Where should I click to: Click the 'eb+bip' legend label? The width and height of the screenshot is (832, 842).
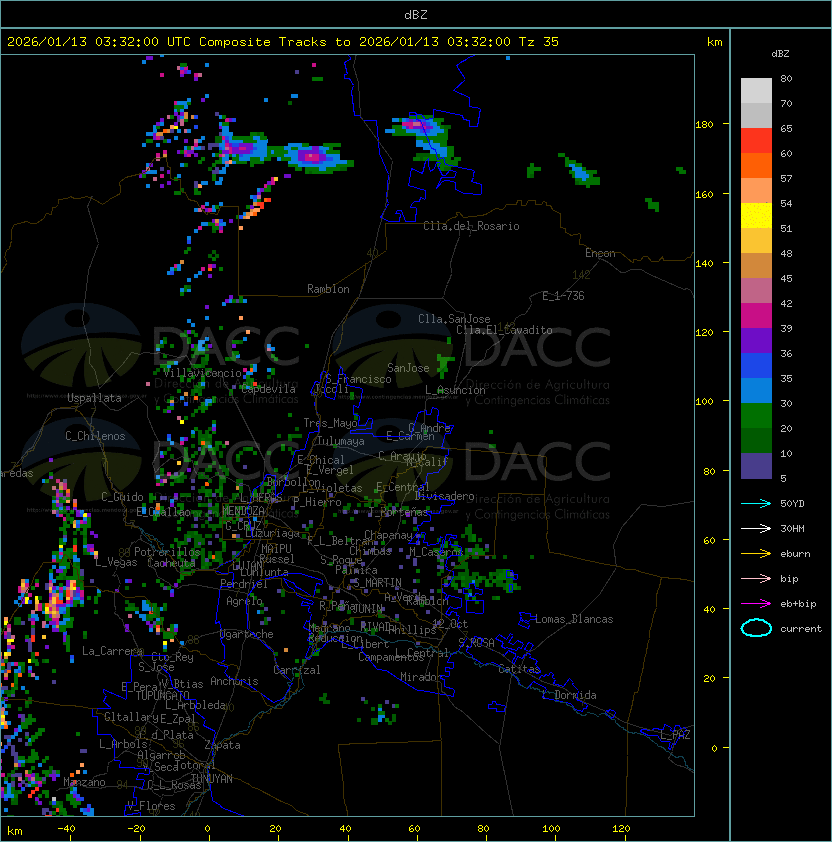pyautogui.click(x=798, y=604)
